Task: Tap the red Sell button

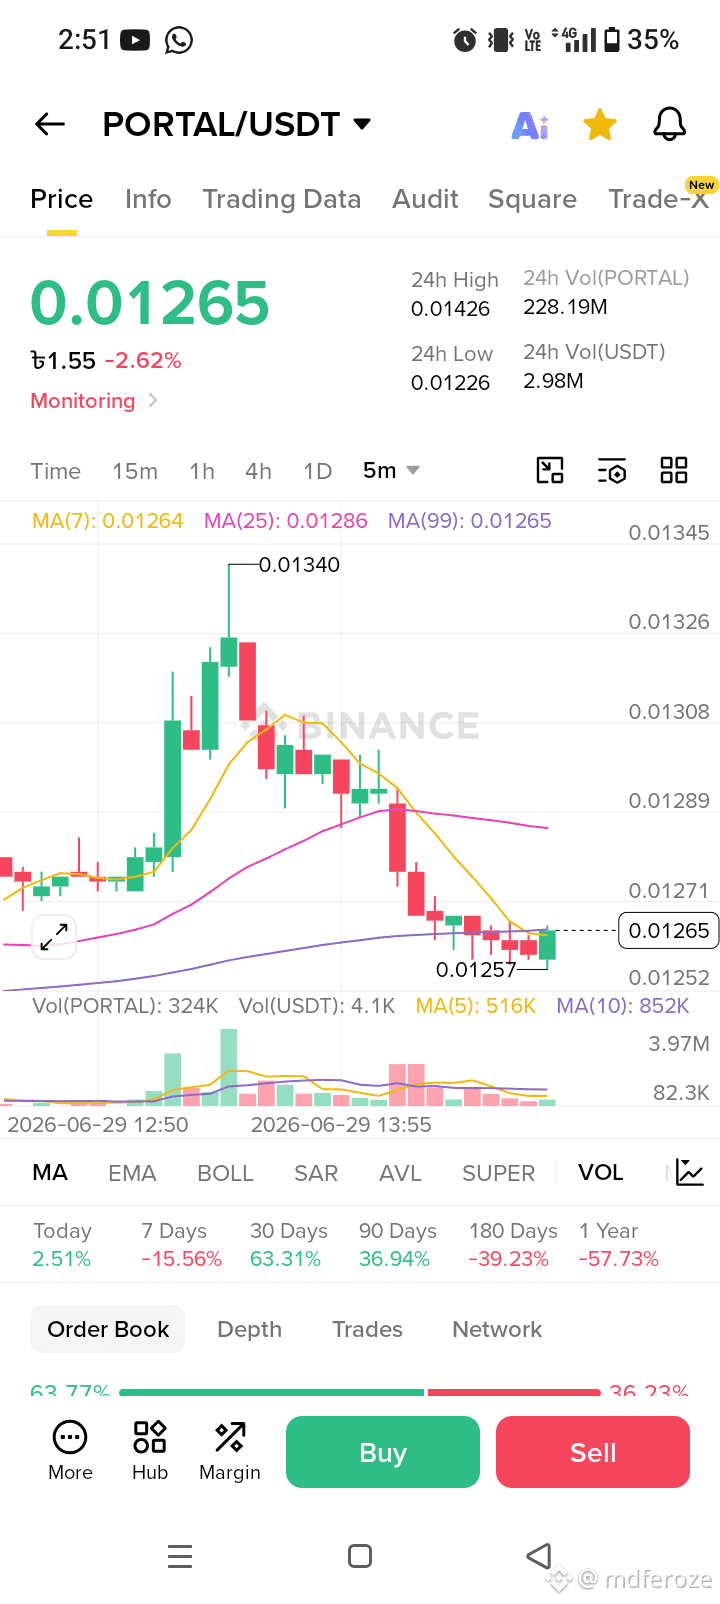Action: [x=593, y=1452]
